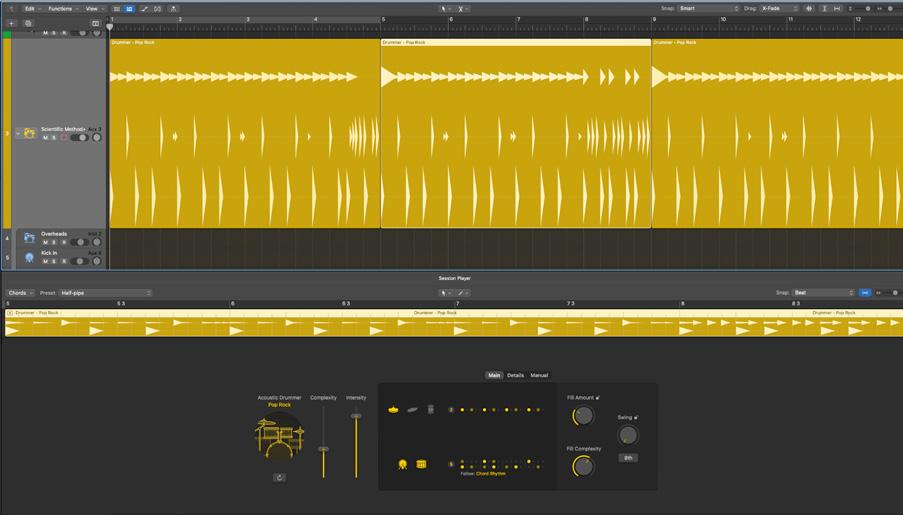Collapse the Scientific Method+ track stack

click(x=18, y=134)
